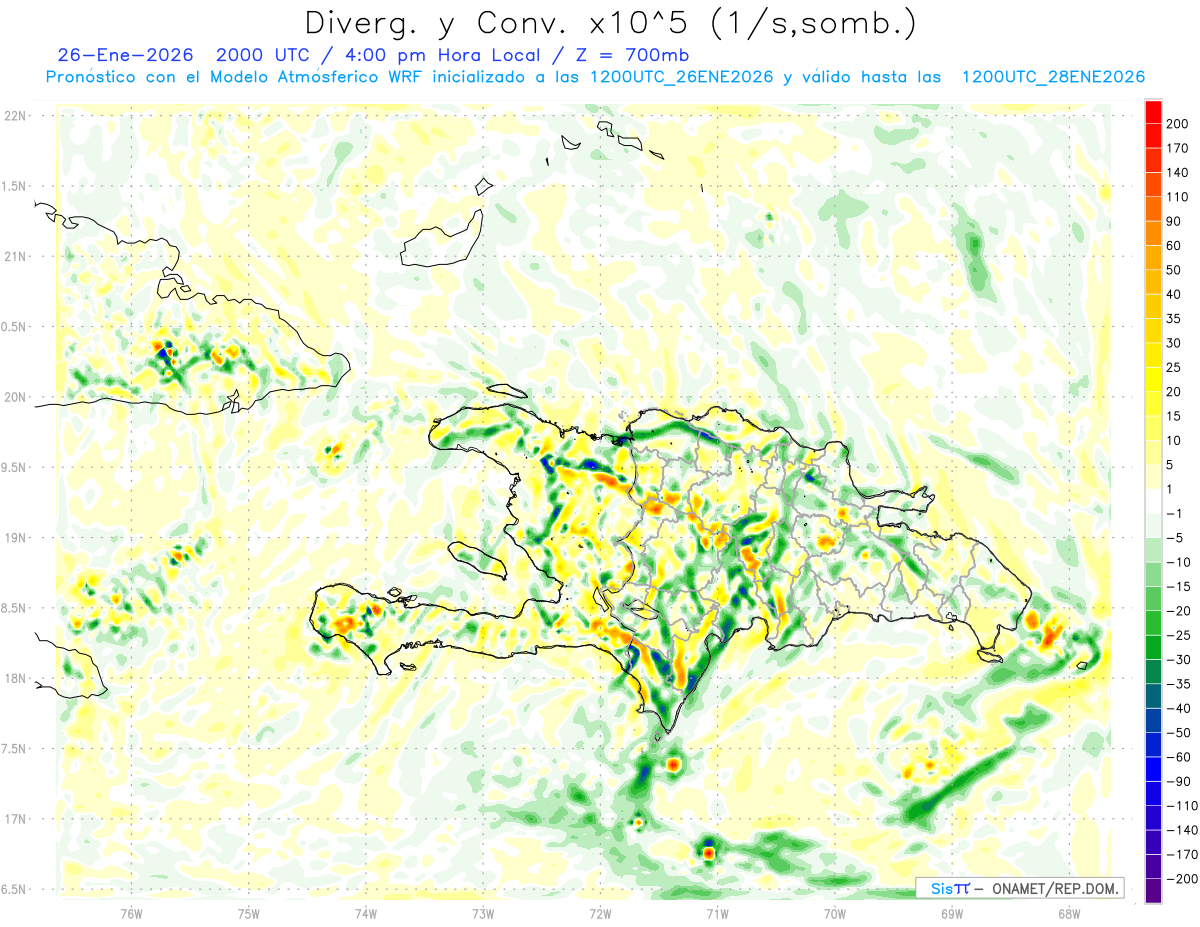Click the '9.5N' latitude label
The width and height of the screenshot is (1200, 927).
coord(15,467)
